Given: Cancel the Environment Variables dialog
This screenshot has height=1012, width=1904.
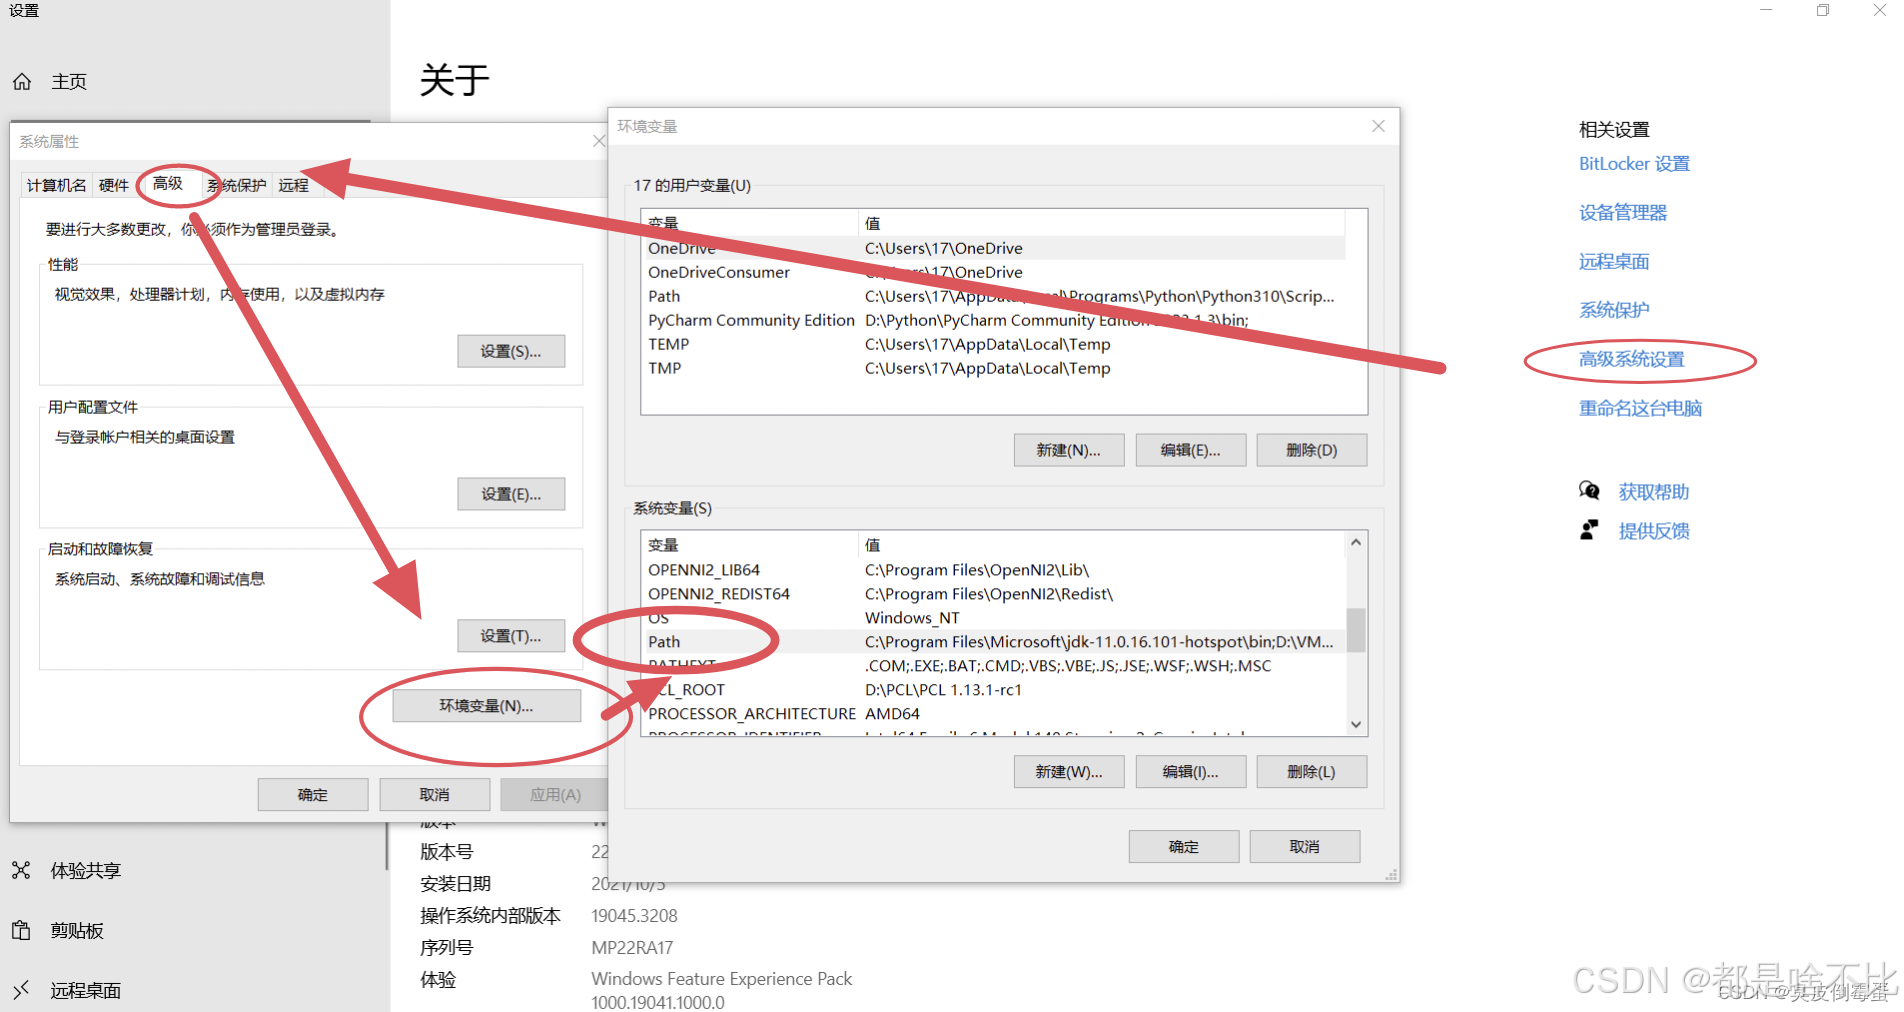Looking at the screenshot, I should tap(1305, 846).
